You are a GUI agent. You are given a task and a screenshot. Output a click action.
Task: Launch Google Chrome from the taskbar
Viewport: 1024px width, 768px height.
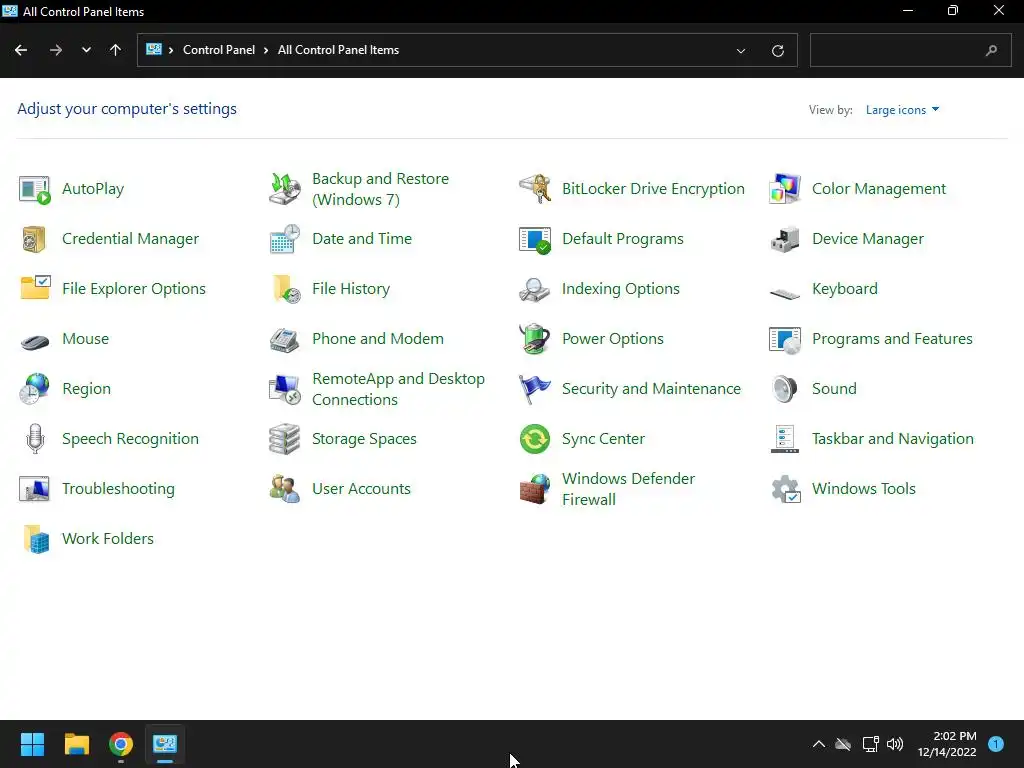(121, 744)
